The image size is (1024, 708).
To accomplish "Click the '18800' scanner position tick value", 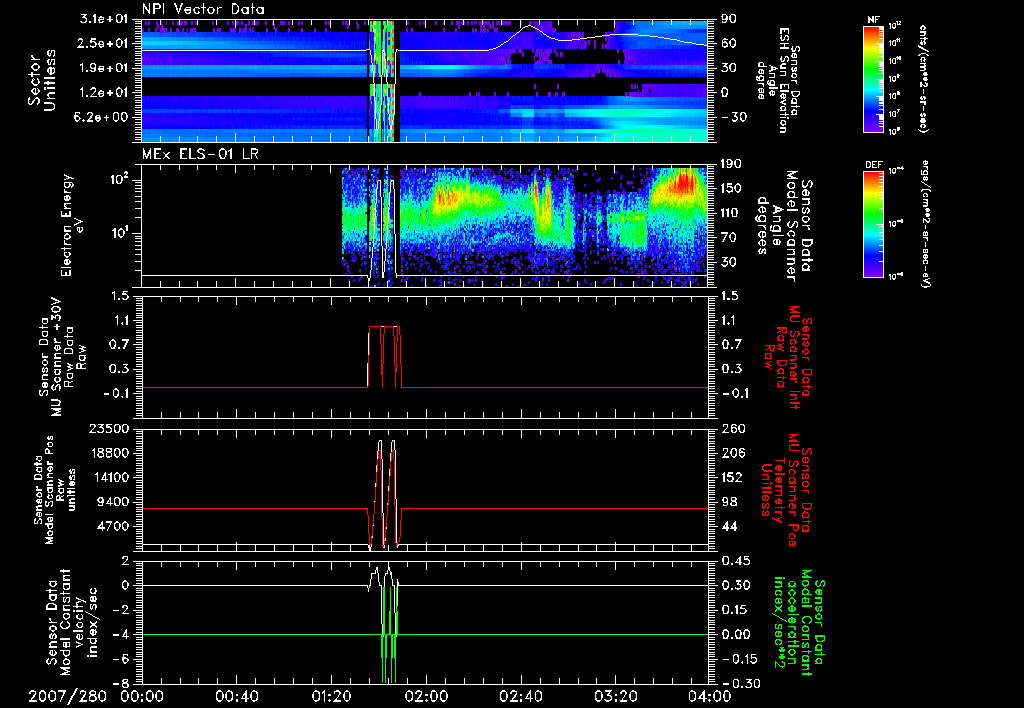I will tap(108, 453).
